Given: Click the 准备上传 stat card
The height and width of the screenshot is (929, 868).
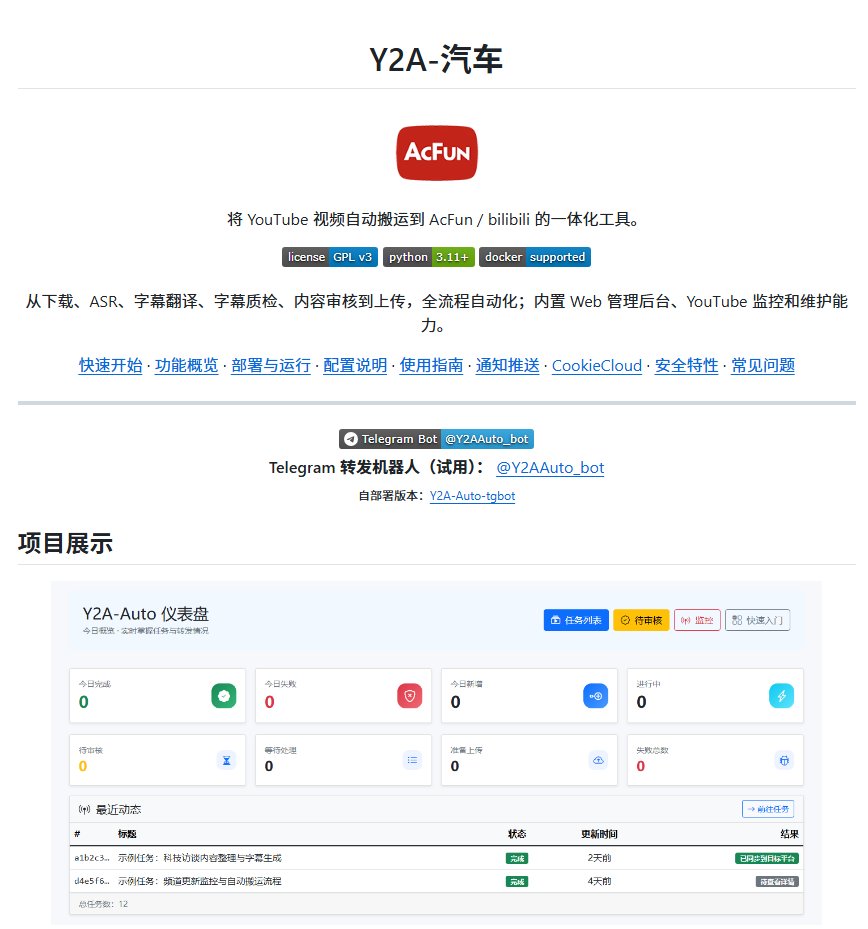Looking at the screenshot, I should pos(529,760).
